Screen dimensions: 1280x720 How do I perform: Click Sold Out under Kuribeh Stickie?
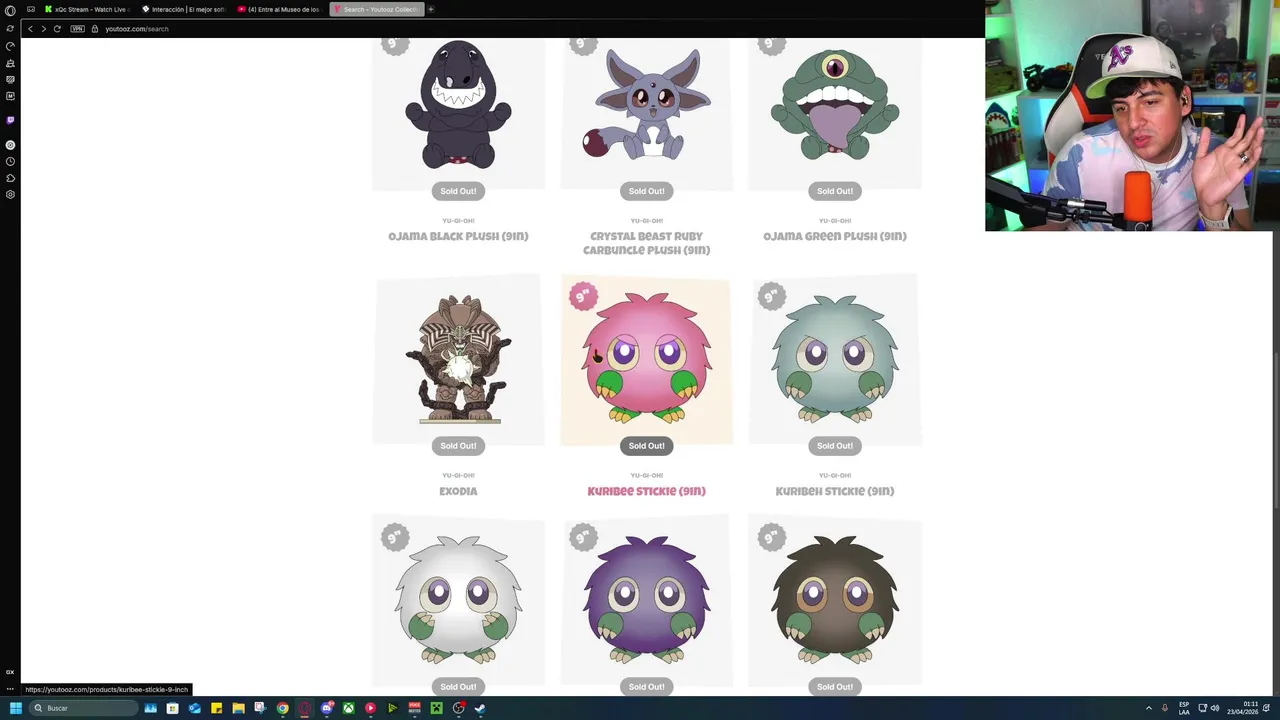(834, 446)
